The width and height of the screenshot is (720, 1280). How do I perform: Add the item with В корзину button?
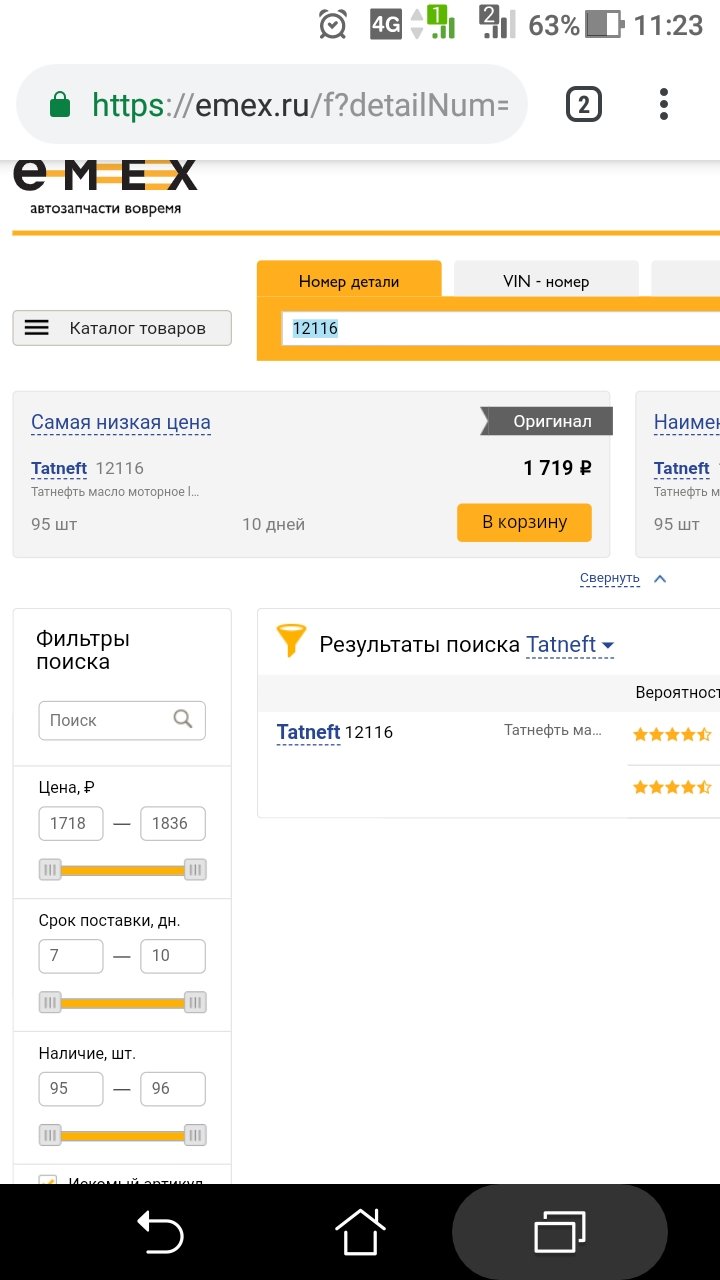pos(524,522)
